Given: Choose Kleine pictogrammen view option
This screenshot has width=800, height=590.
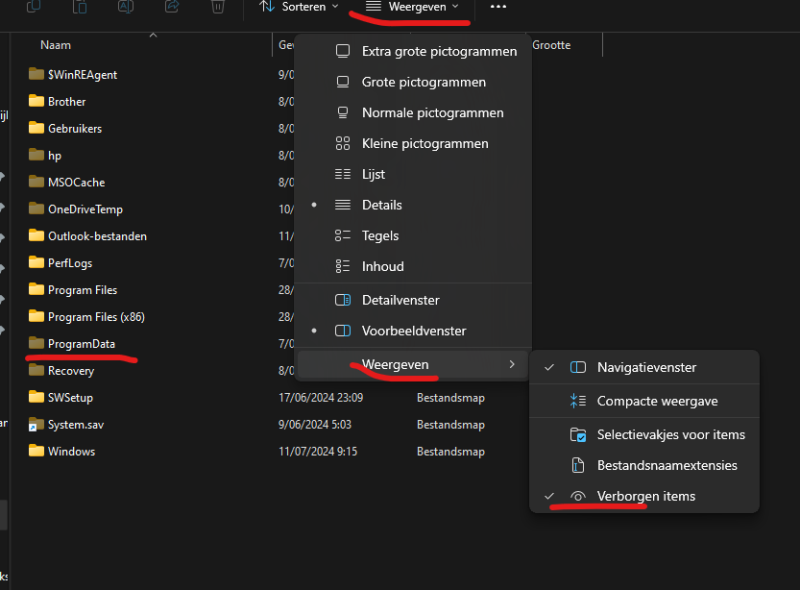Looking at the screenshot, I should [424, 143].
